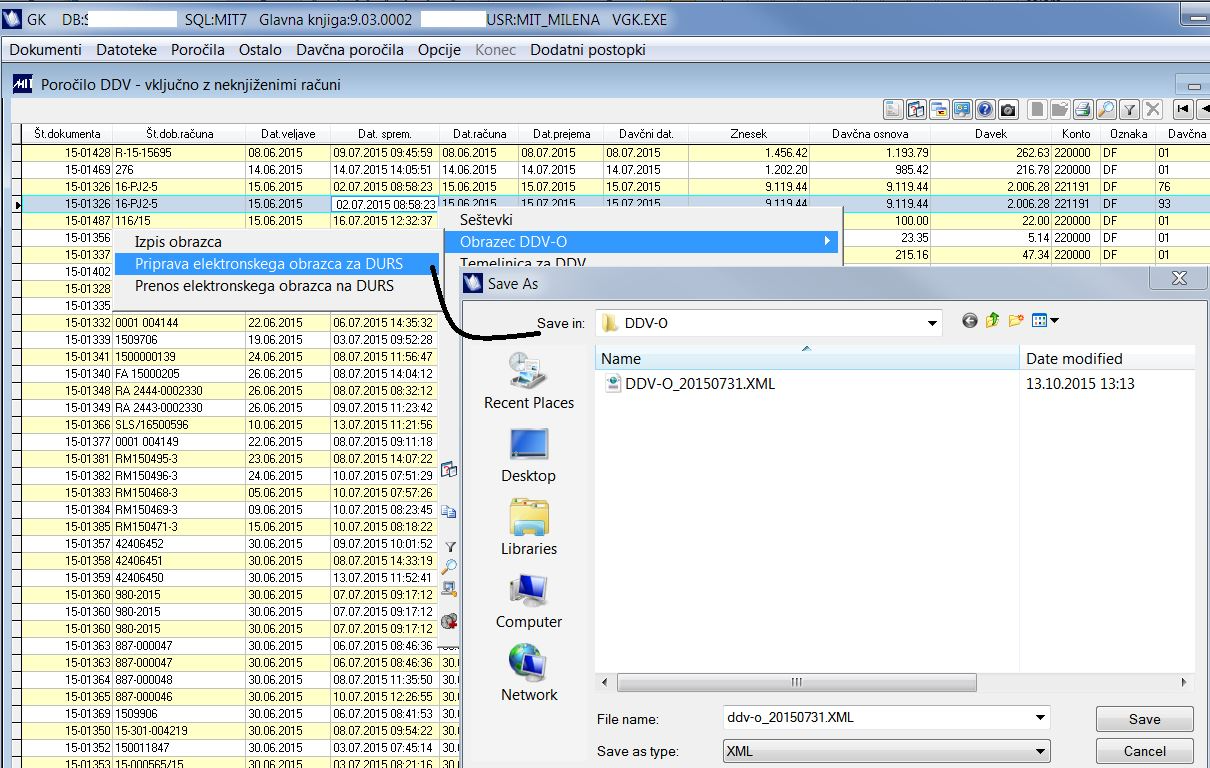
Task: Expand the Save in folder dropdown
Action: (932, 323)
